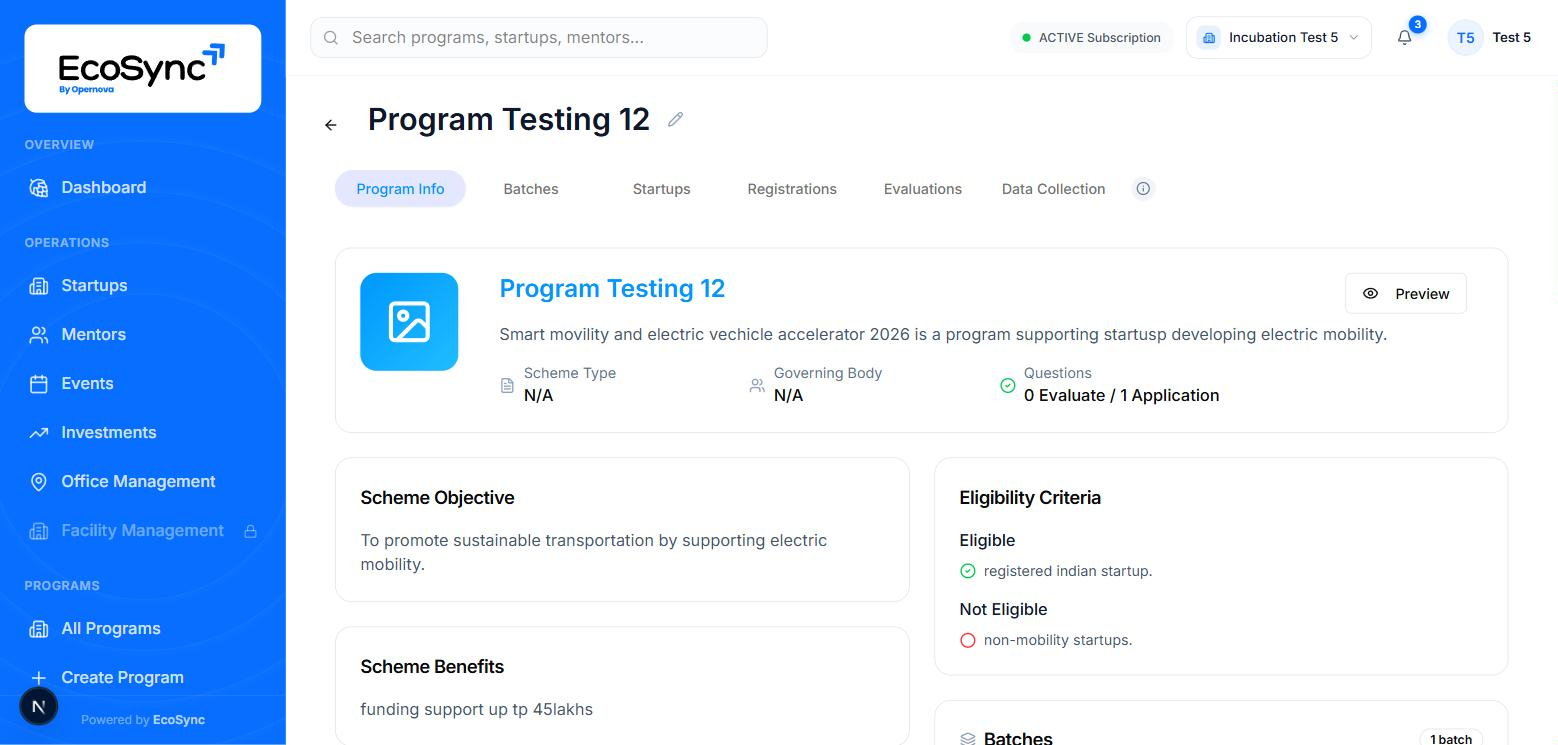Click the plus icon next to Create Program
Screen dimensions: 1558x745
pyautogui.click(x=39, y=678)
